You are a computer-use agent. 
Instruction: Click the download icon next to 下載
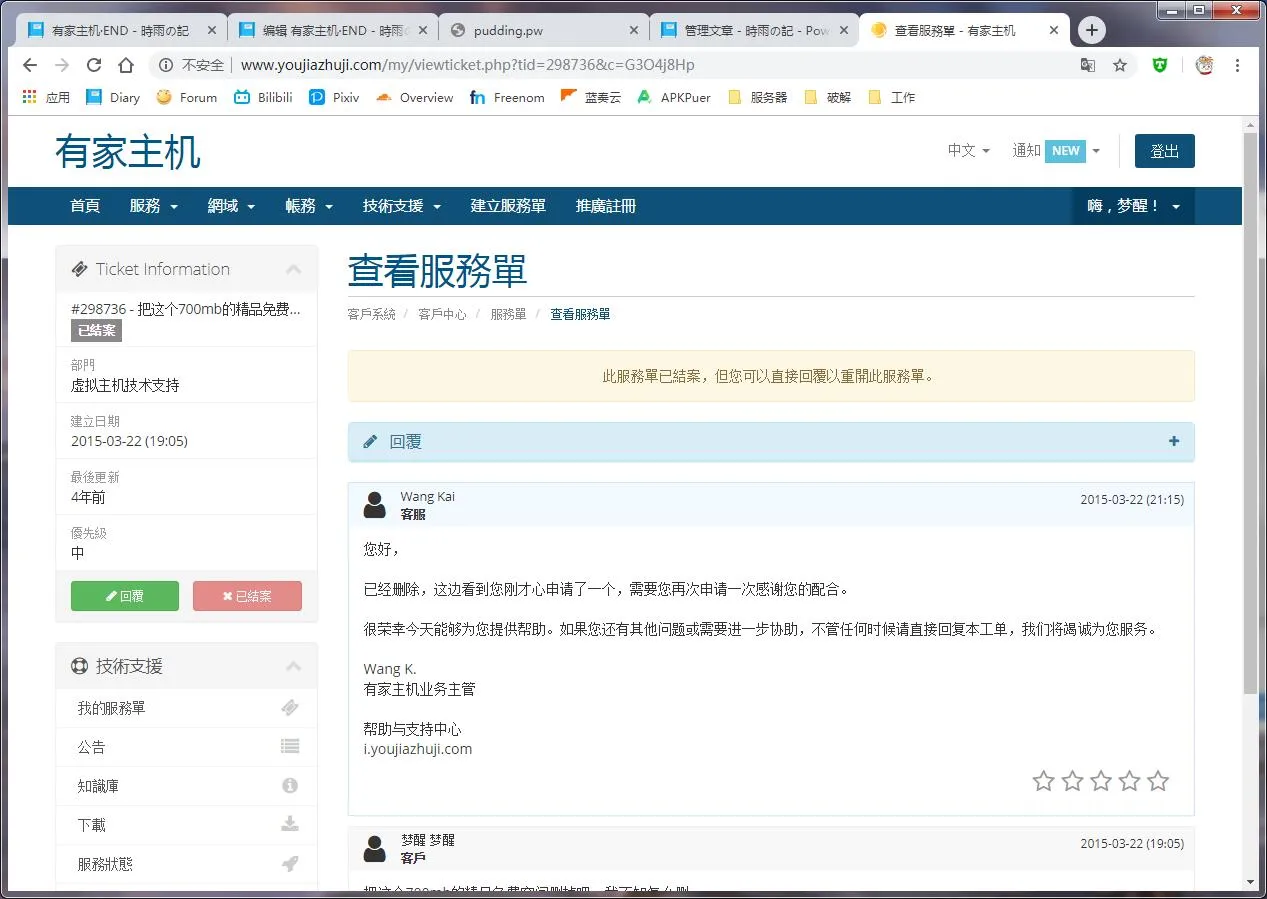[290, 824]
